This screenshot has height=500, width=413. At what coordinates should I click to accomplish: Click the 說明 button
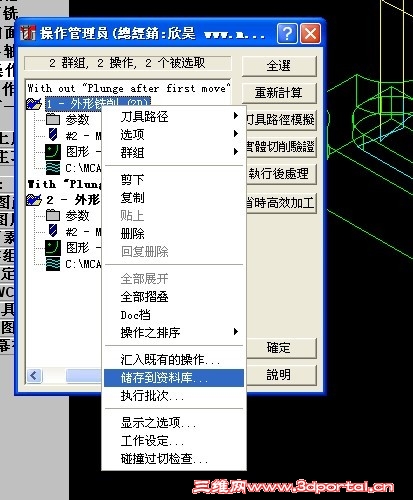pos(281,375)
